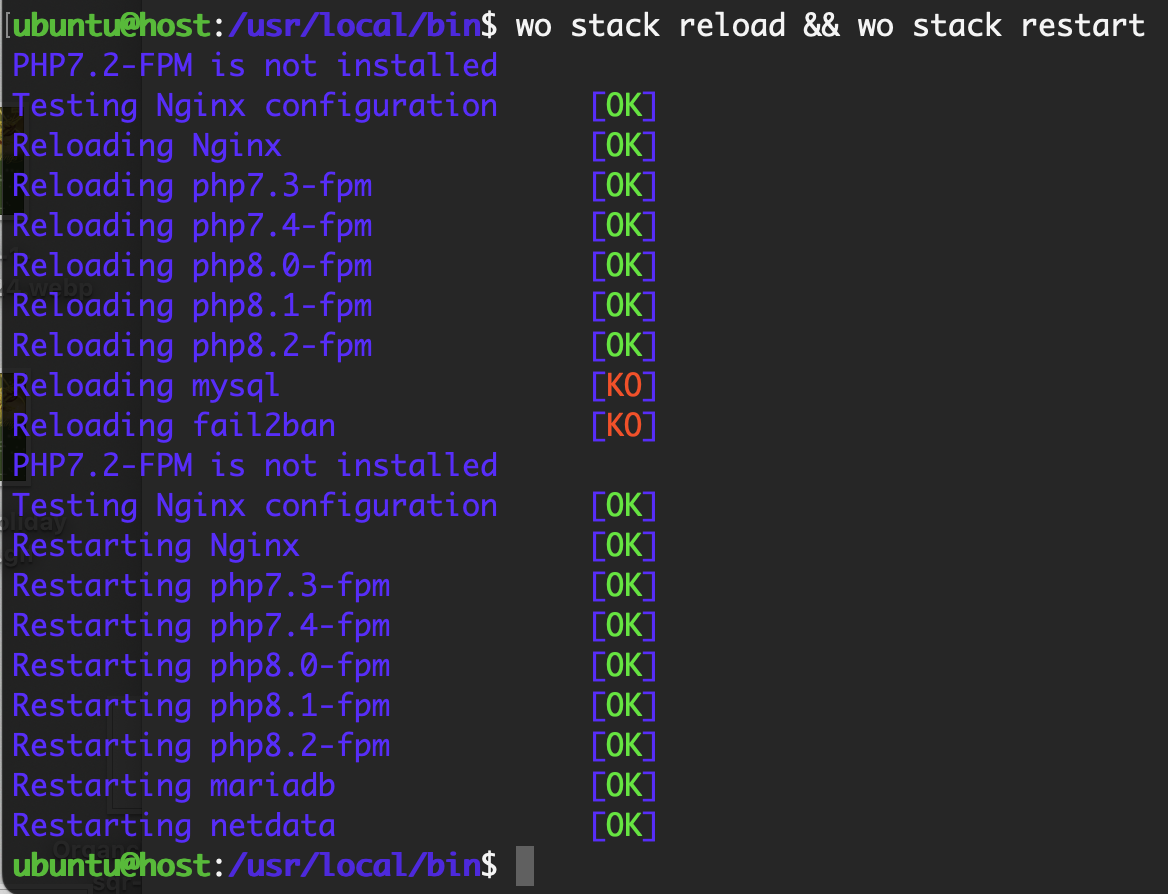Click the 'Restarting mariadb' text
The height and width of the screenshot is (894, 1168).
[173, 786]
